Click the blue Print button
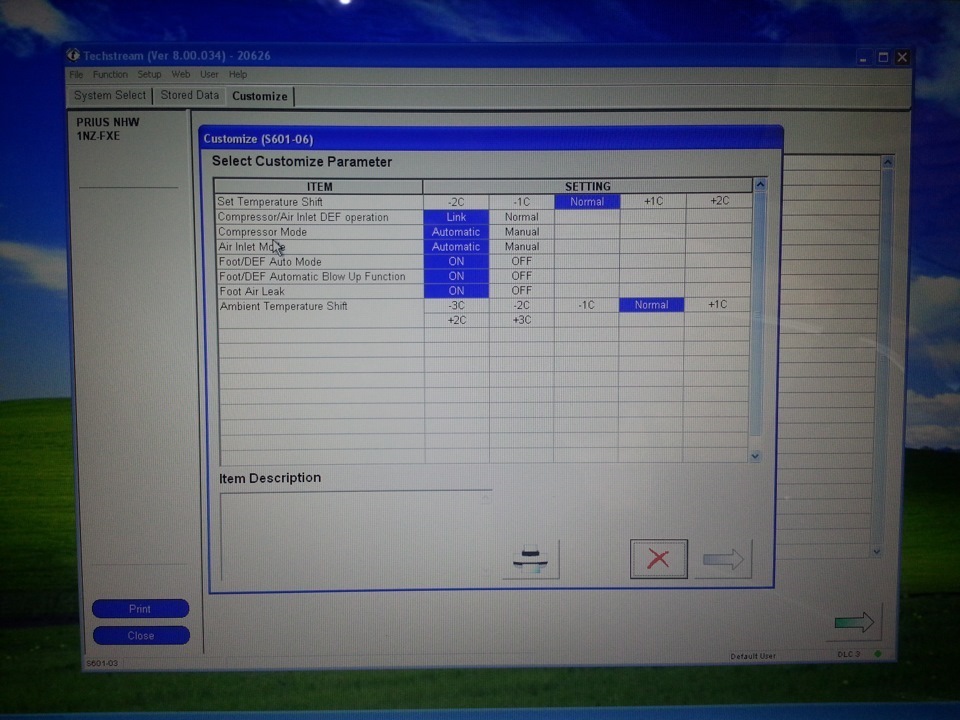The width and height of the screenshot is (960, 720). [x=140, y=609]
